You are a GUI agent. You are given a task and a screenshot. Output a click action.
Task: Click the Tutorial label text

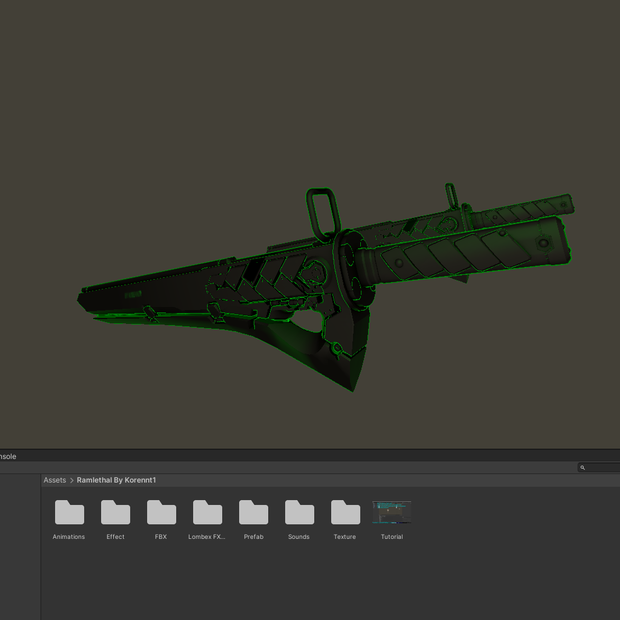[392, 537]
